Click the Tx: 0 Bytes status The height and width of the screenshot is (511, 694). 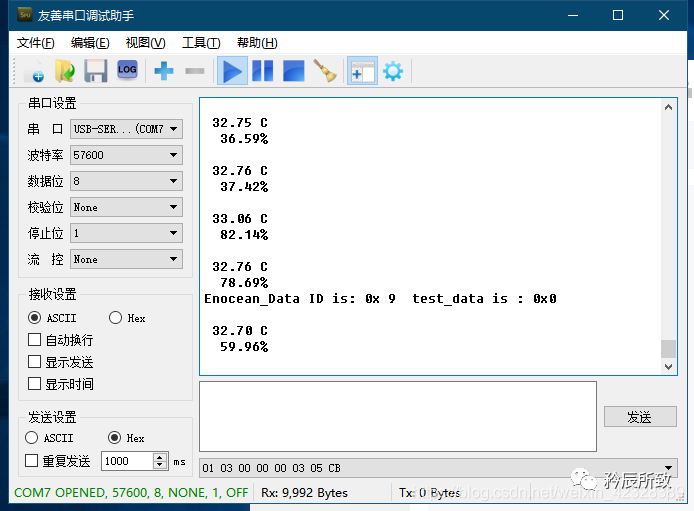(x=429, y=492)
